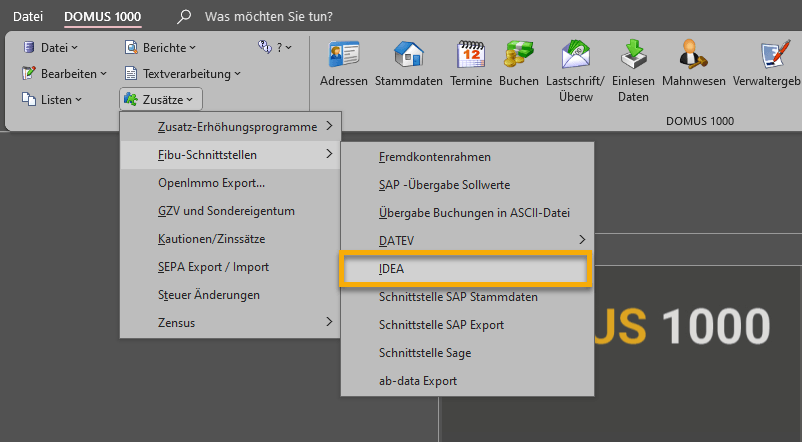This screenshot has width=802, height=442.
Task: Select Schnittstelle Sage entry
Action: 467,352
